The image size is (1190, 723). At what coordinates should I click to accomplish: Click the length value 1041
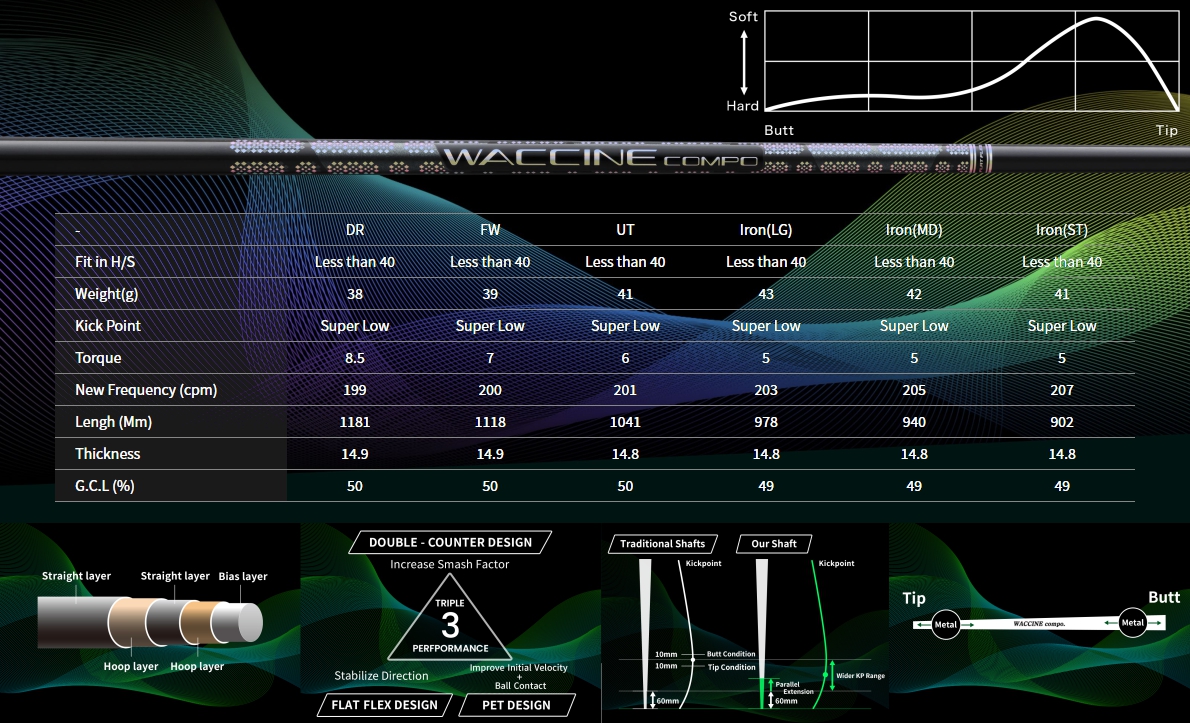point(625,422)
